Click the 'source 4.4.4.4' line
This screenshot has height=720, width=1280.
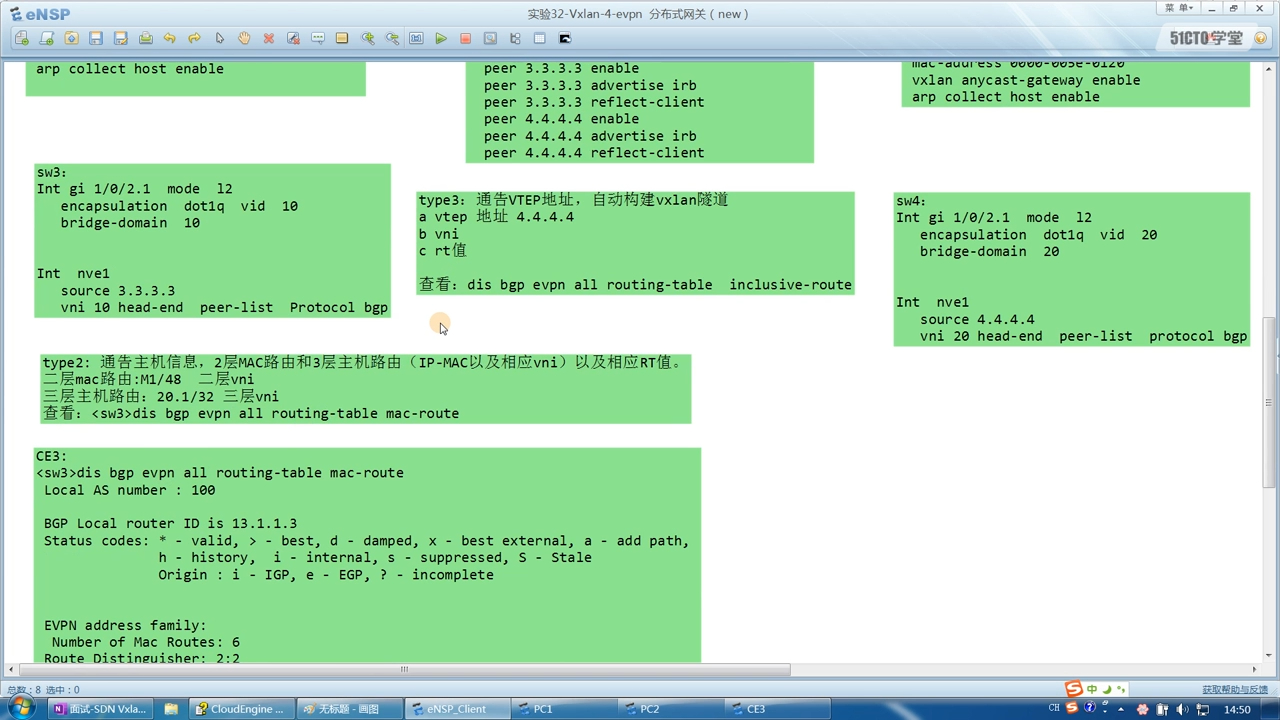[x=978, y=319]
